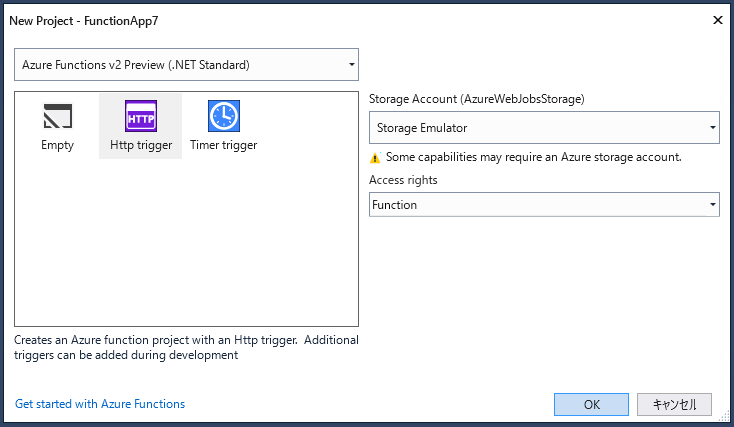This screenshot has height=427, width=734.
Task: Click the yellow warning triangle icon
Action: [375, 158]
